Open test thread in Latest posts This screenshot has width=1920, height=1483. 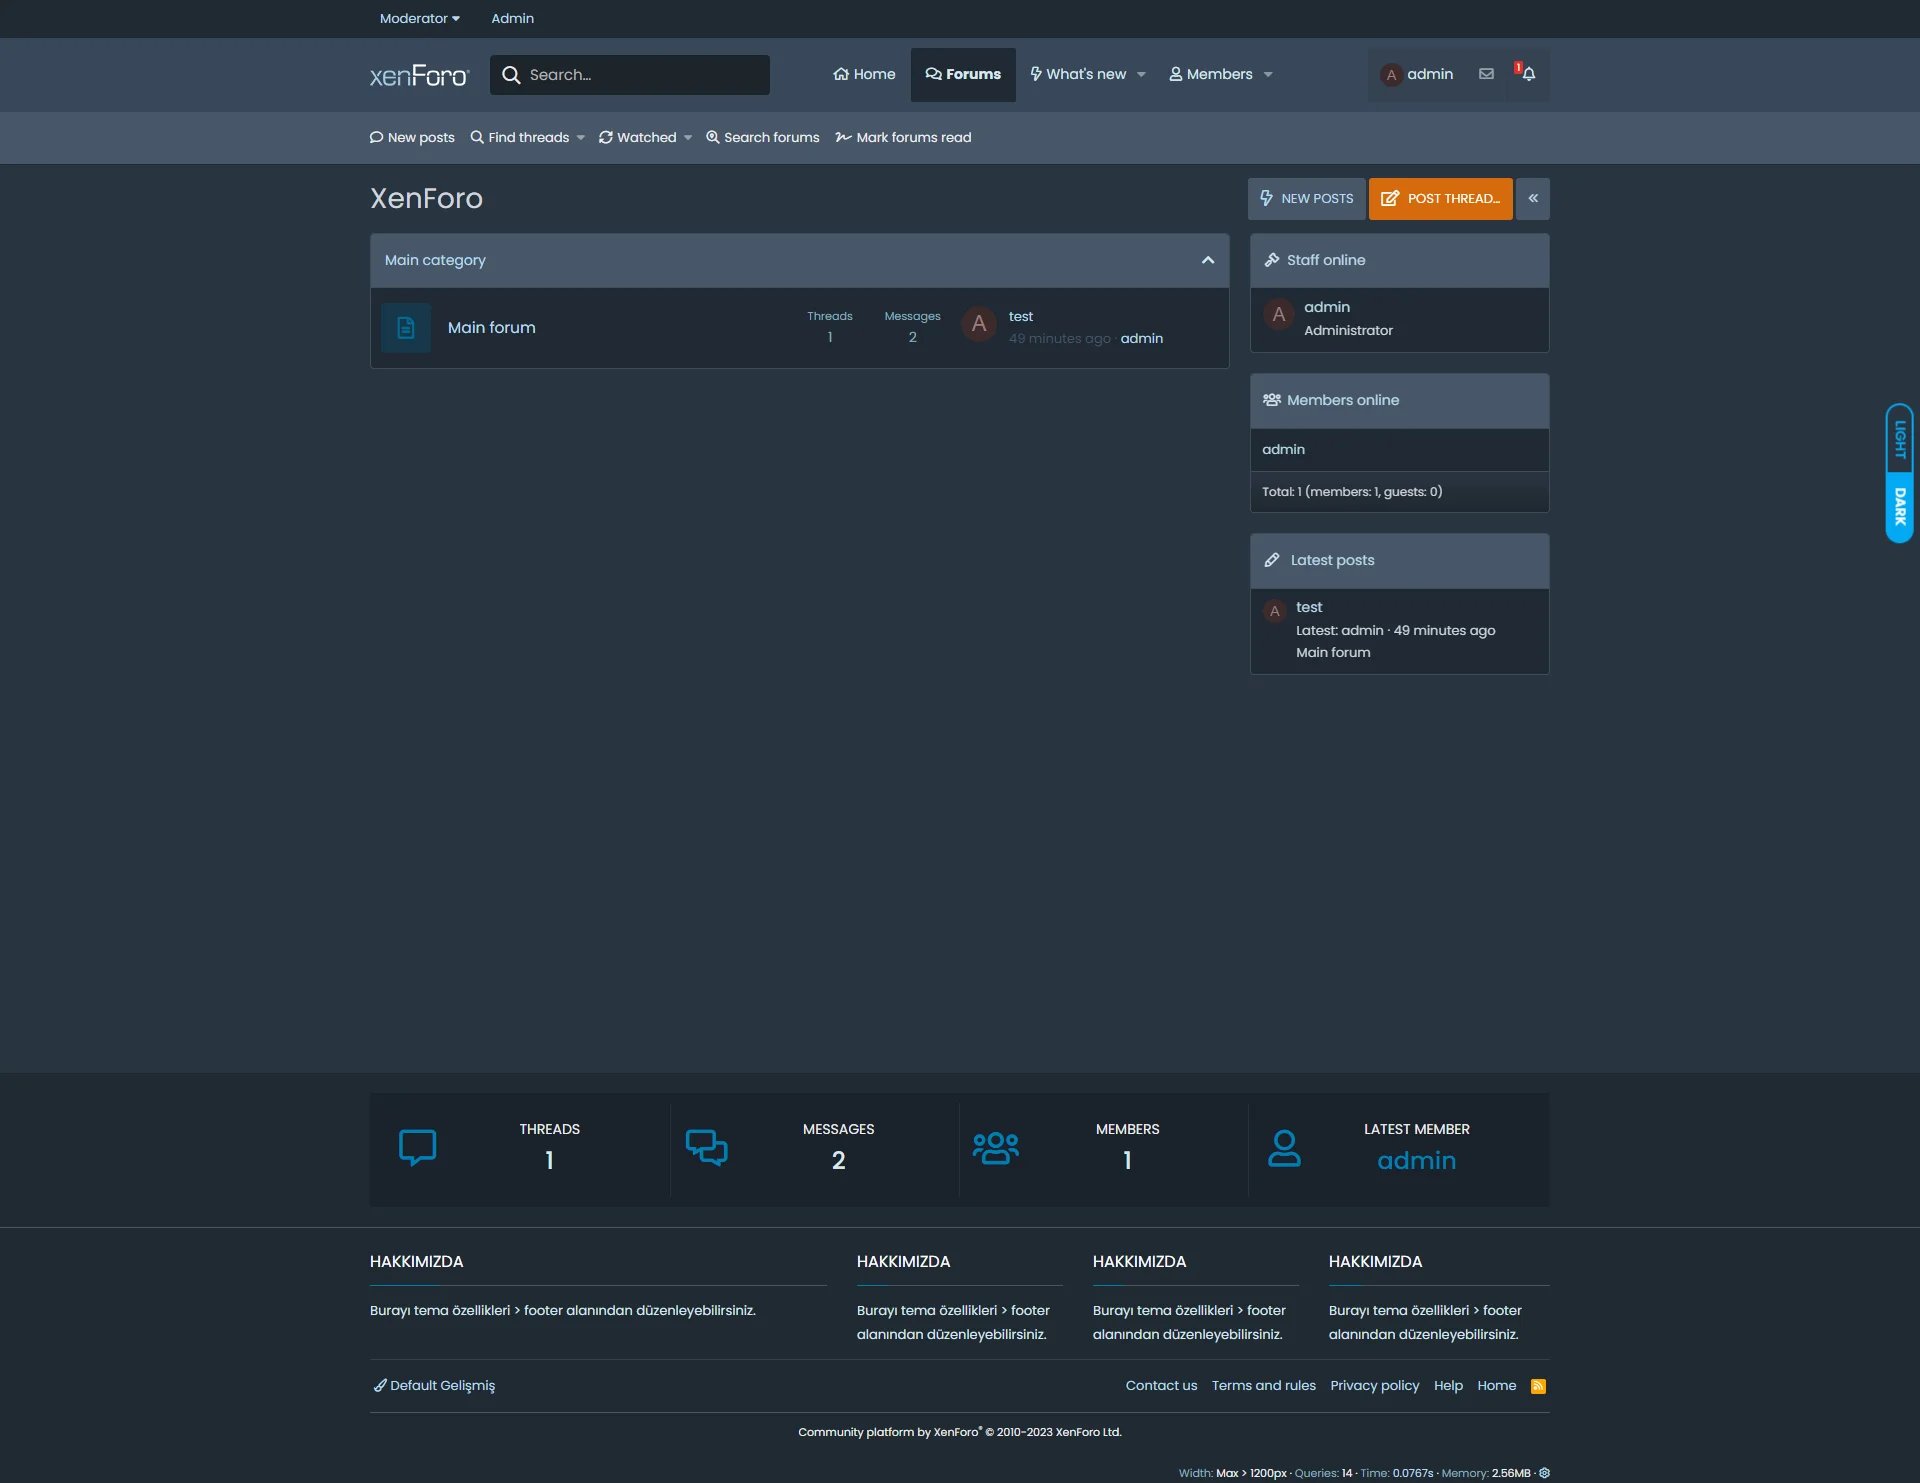point(1309,607)
